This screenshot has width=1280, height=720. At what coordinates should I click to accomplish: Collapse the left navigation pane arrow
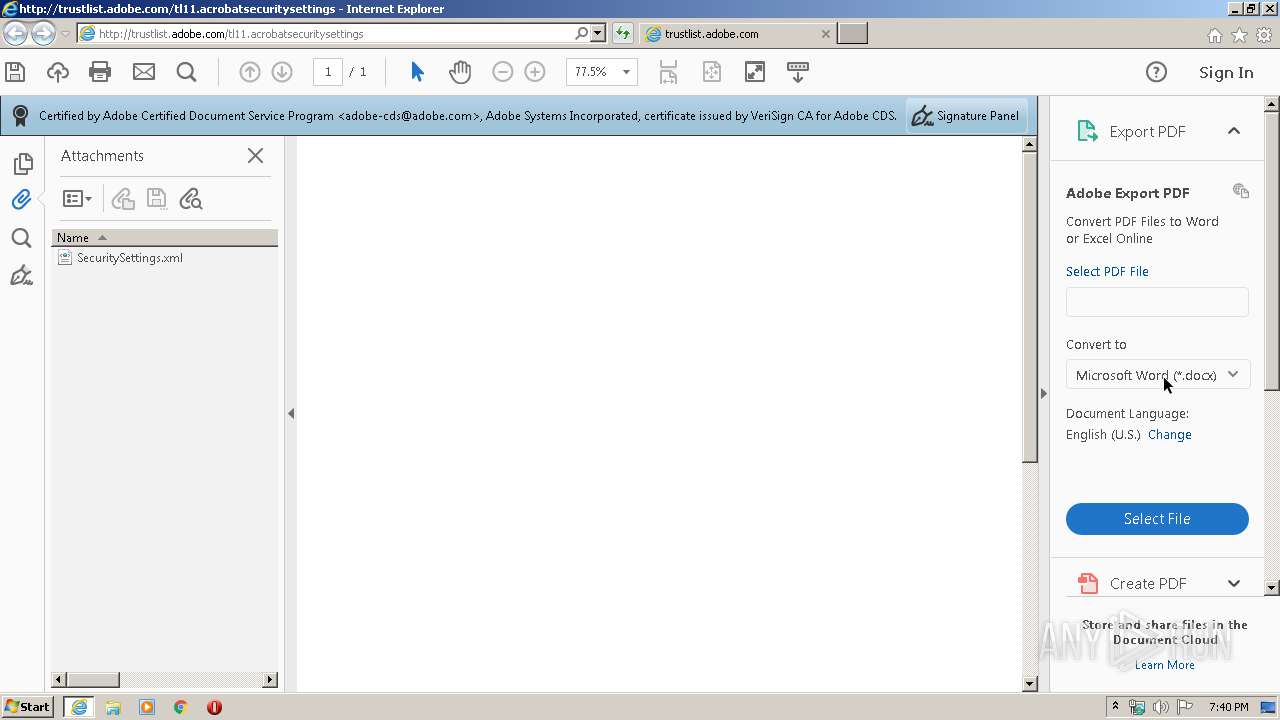point(291,413)
